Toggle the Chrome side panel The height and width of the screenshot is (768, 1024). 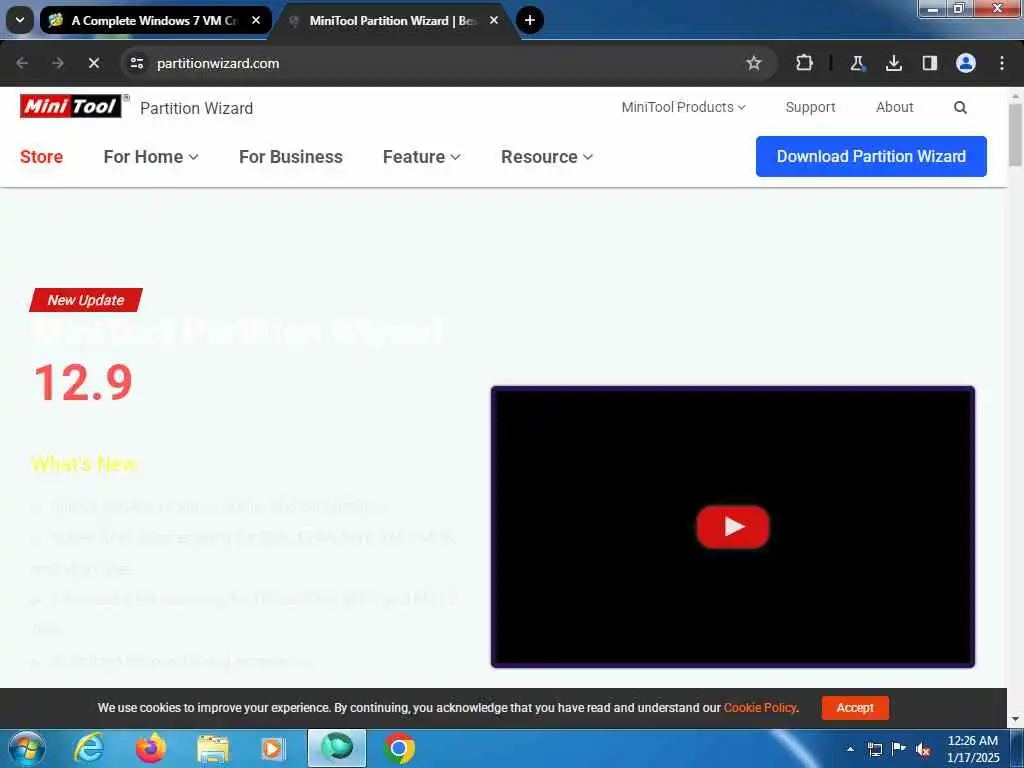930,63
